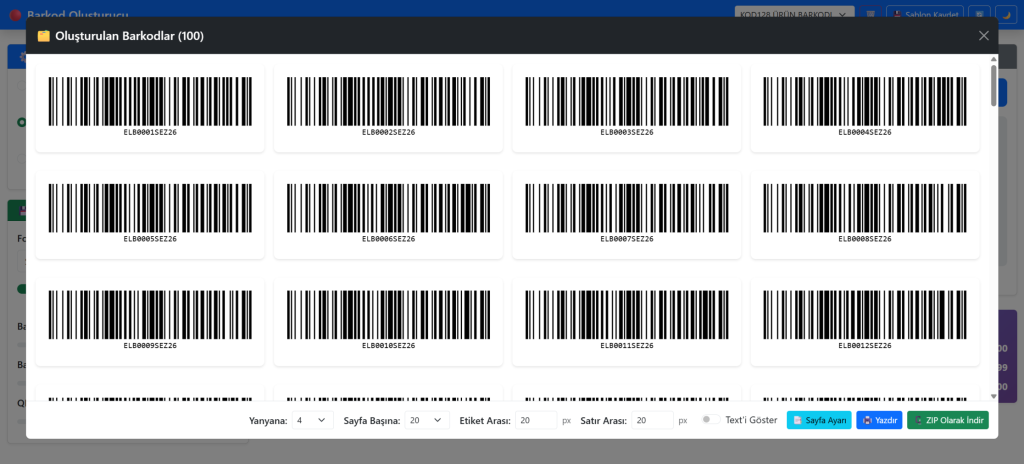
Task: Click the ELB0009SEZ26 text label
Action: pos(150,345)
